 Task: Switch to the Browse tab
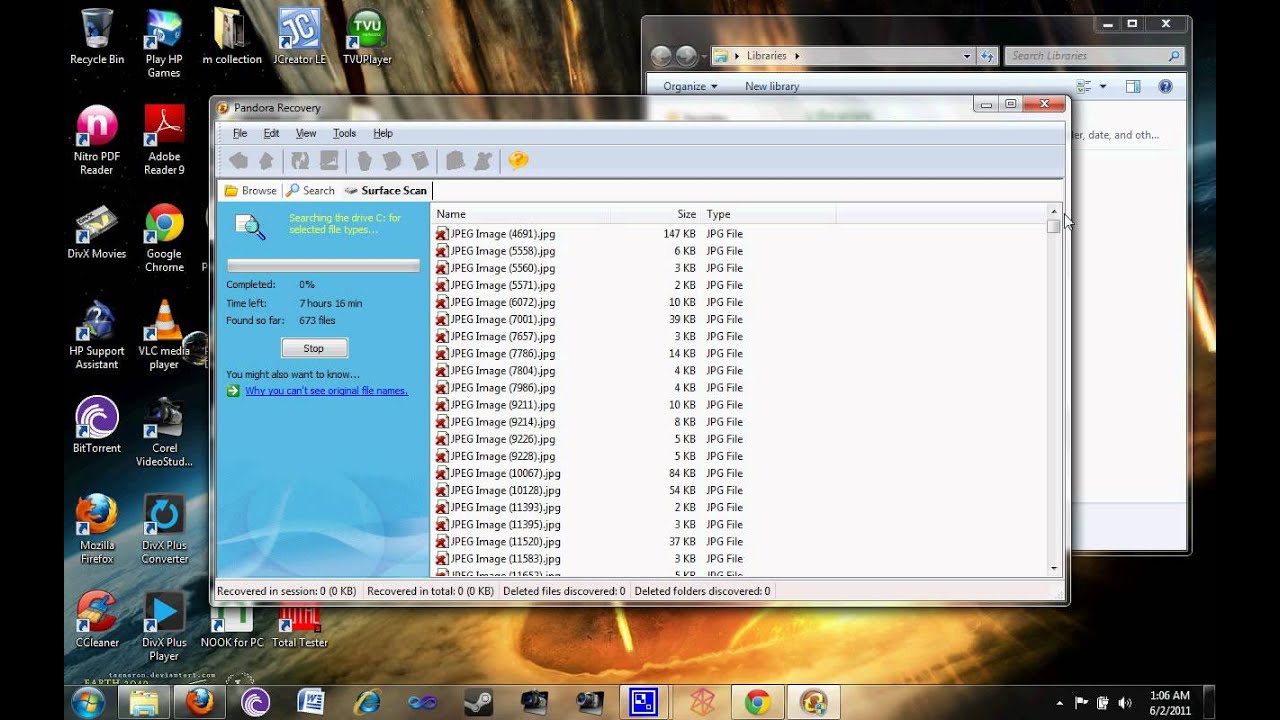250,190
